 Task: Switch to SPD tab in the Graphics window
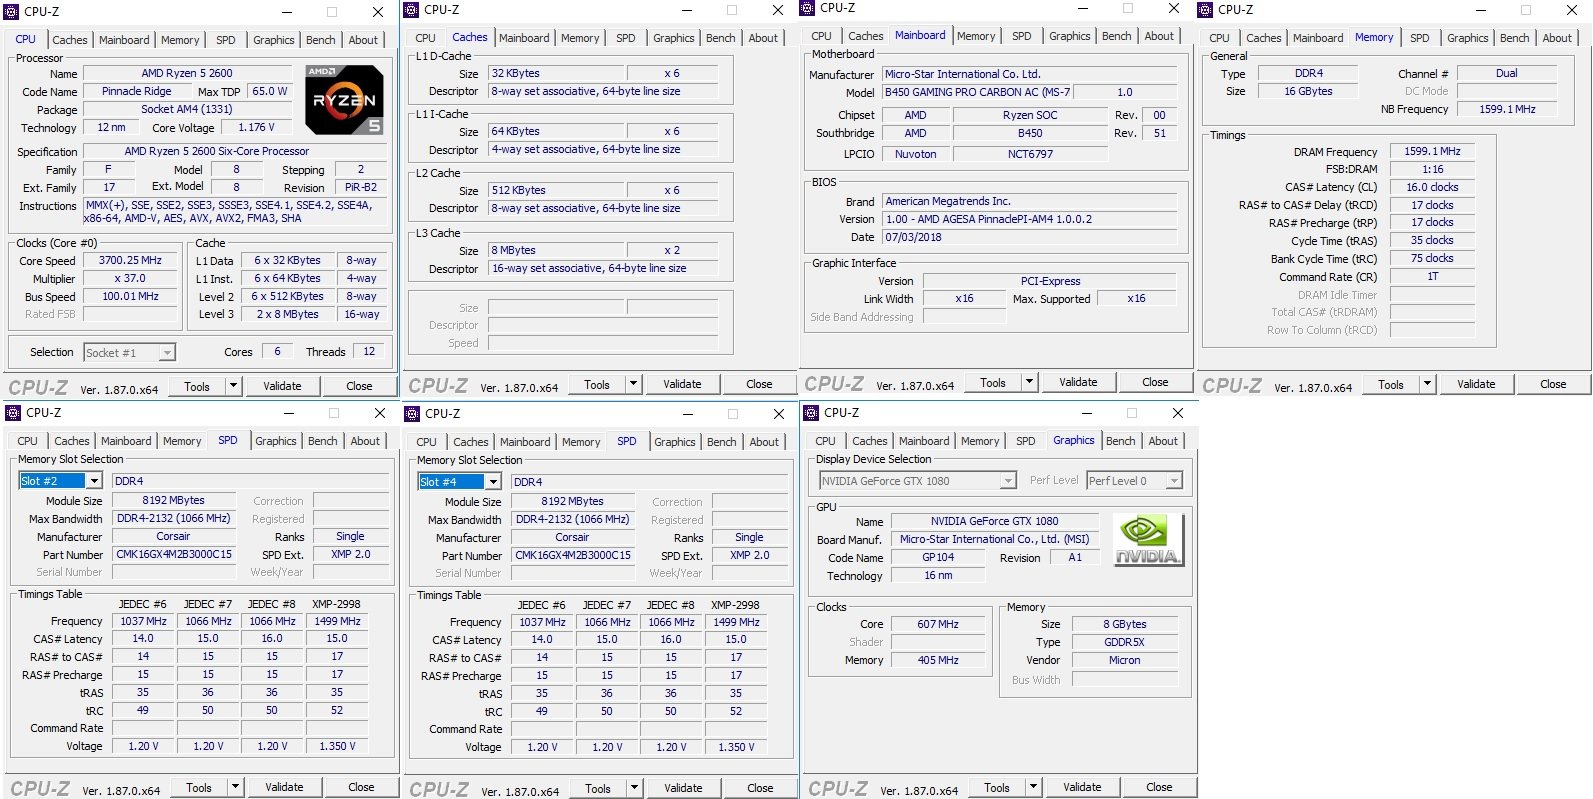pos(1026,441)
